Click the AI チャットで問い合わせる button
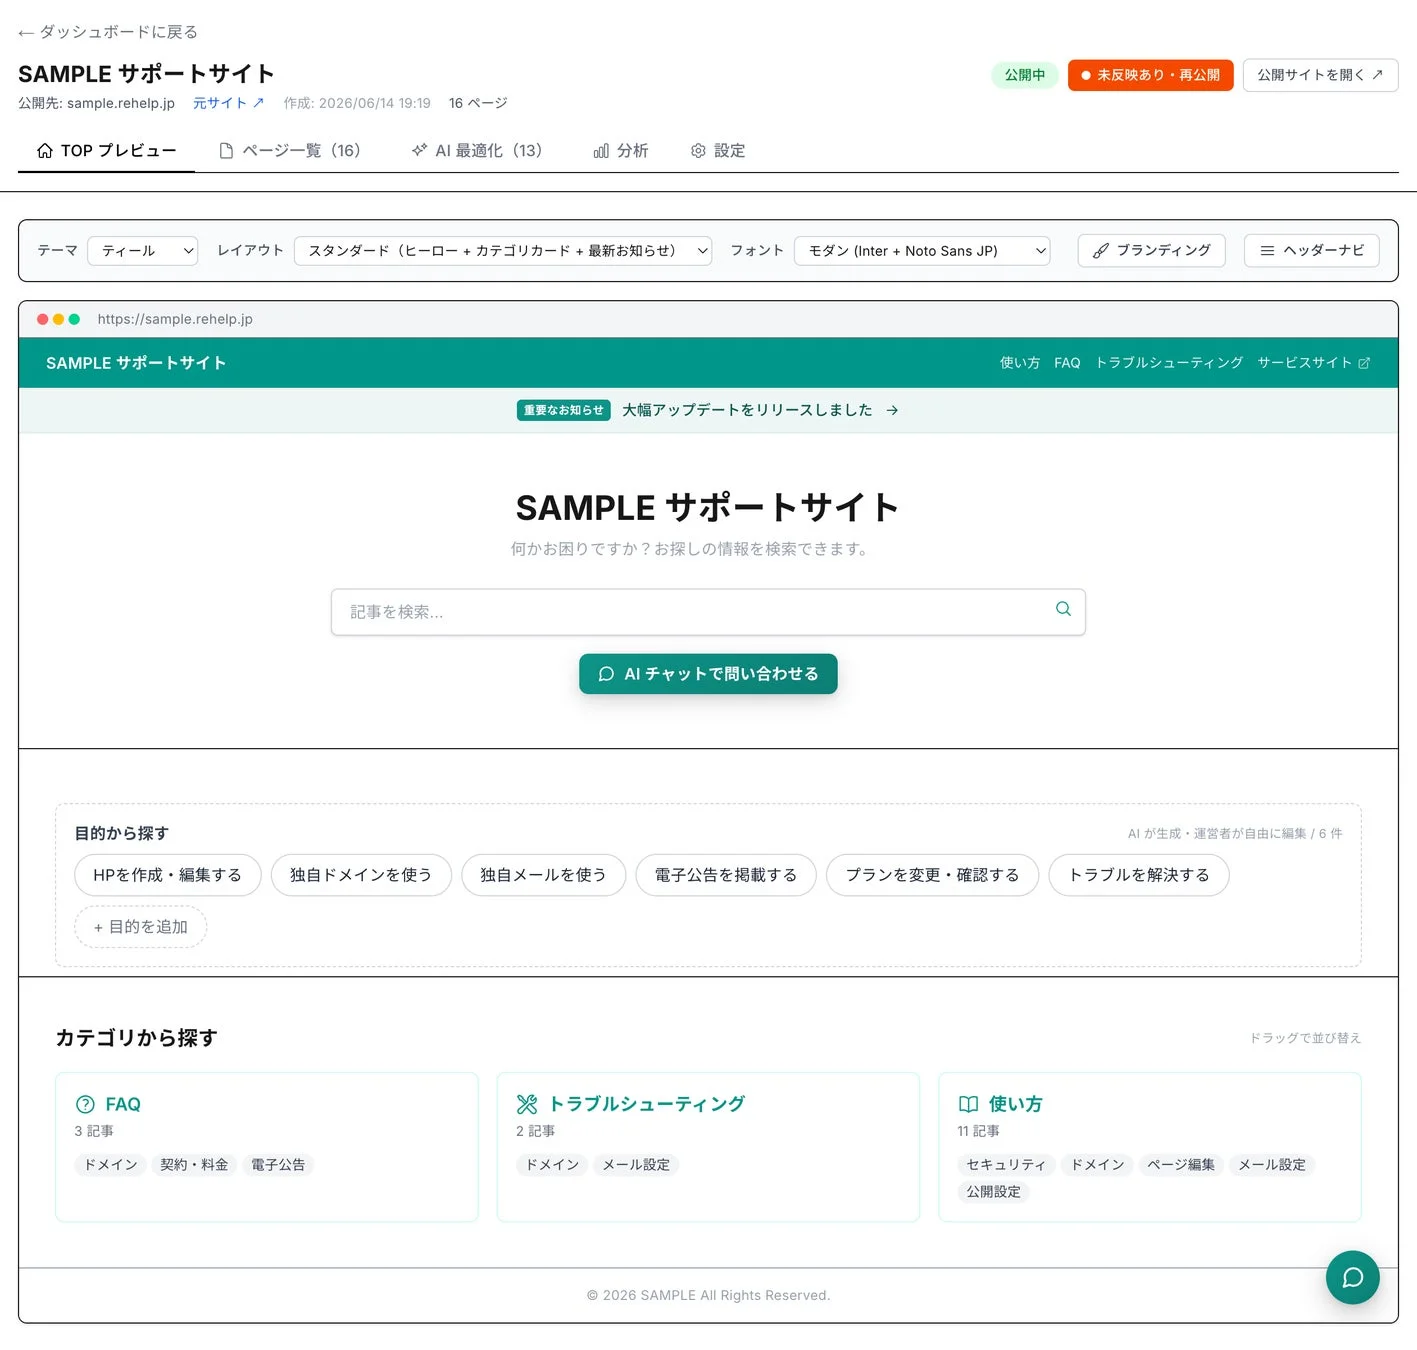This screenshot has width=1417, height=1350. tap(708, 674)
